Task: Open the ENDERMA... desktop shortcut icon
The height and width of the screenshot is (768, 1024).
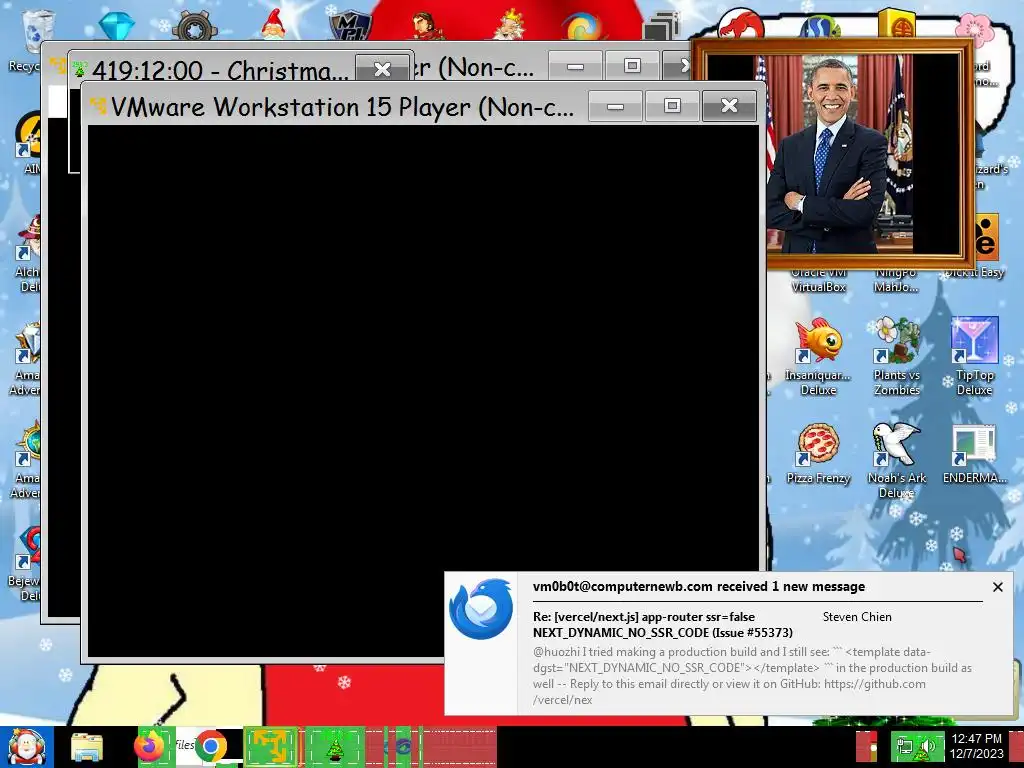Action: [x=974, y=444]
